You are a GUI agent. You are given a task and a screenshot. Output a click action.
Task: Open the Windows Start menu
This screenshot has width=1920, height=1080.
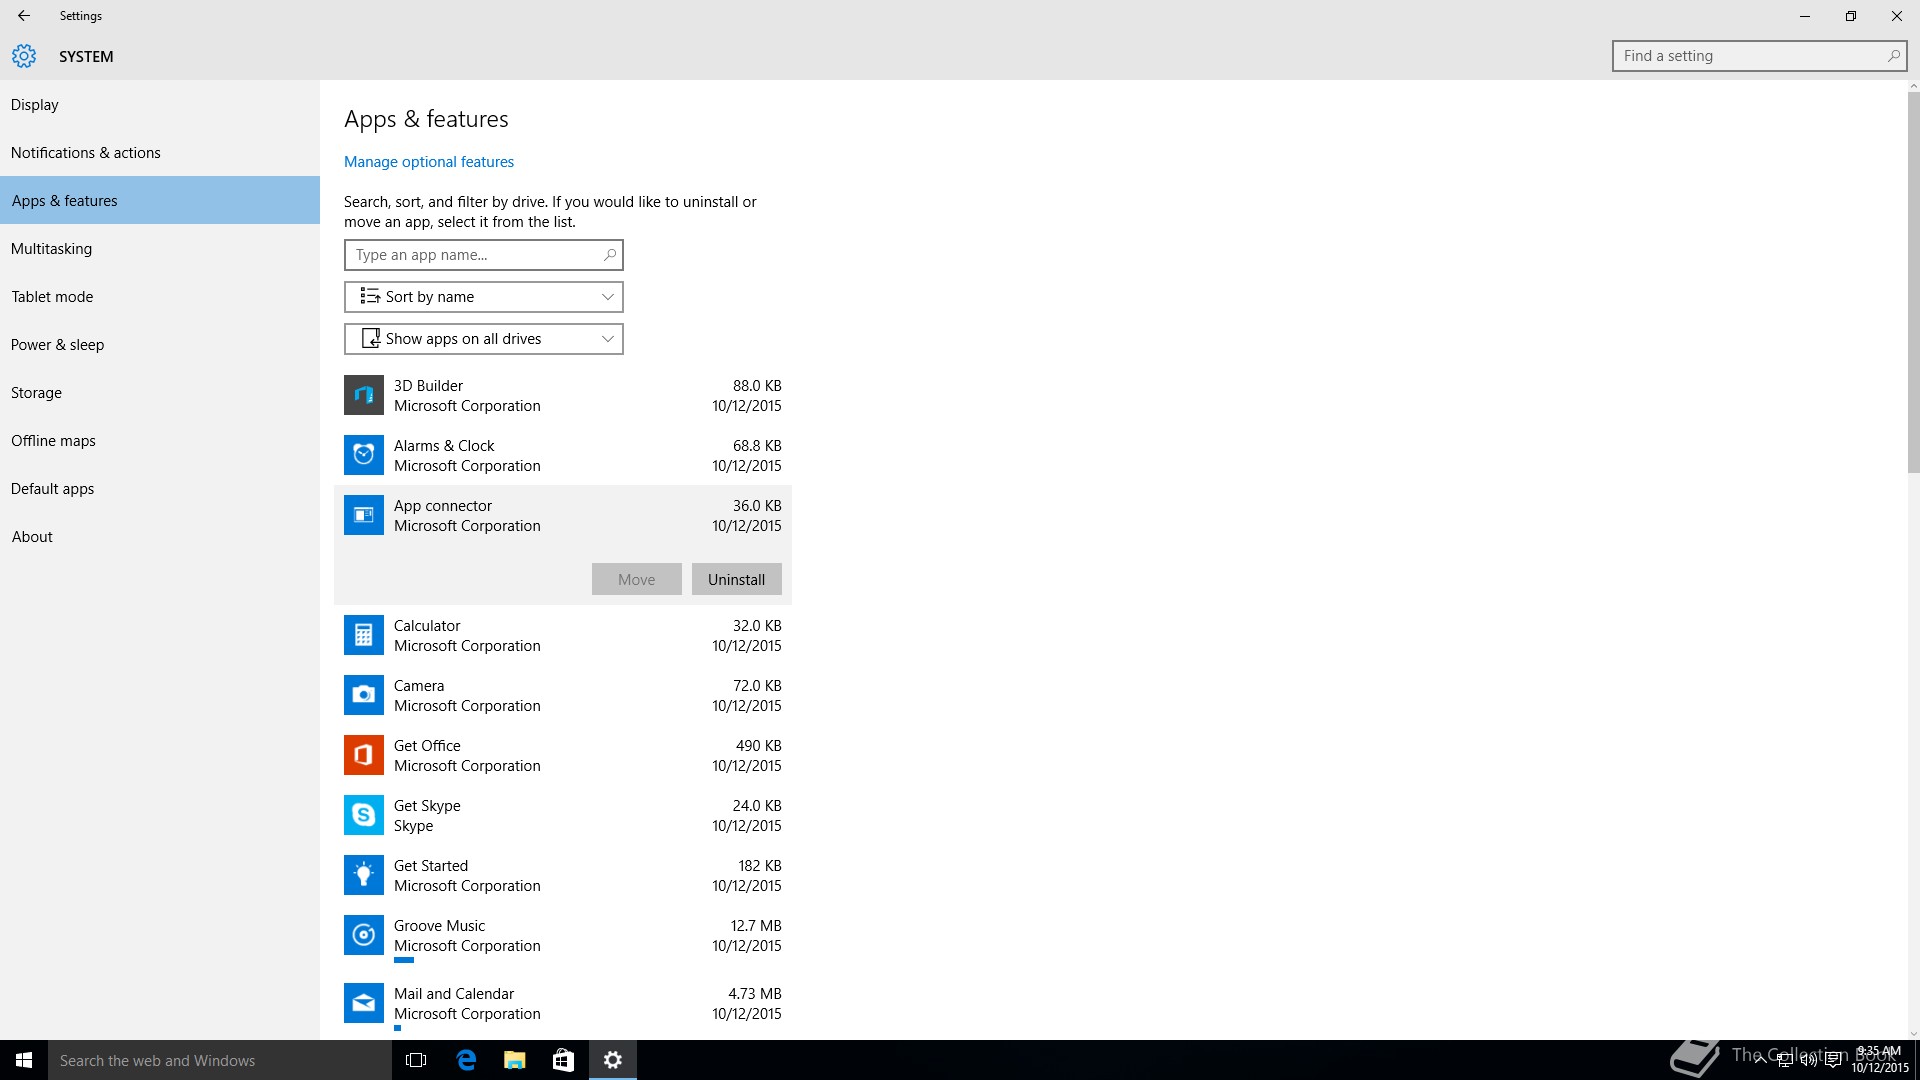point(24,1060)
